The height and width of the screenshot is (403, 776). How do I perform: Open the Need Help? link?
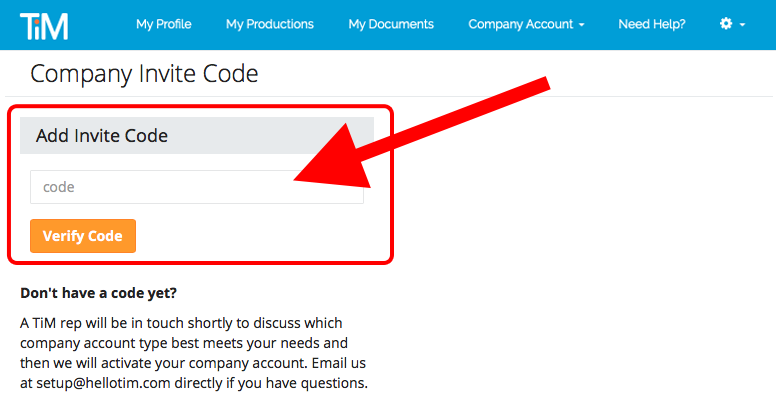click(x=652, y=24)
